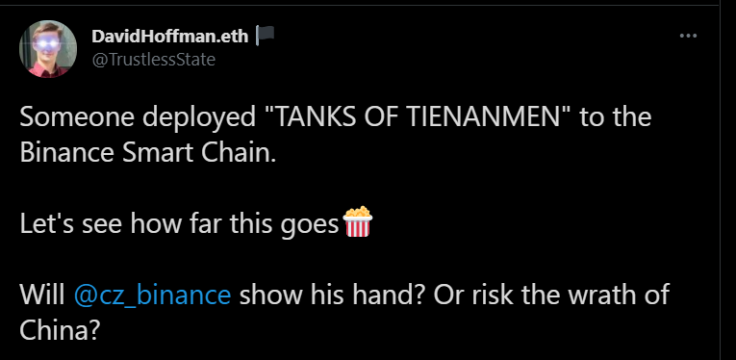The height and width of the screenshot is (360, 736).
Task: Click the word "deployed" in the tweet
Action: (x=199, y=119)
